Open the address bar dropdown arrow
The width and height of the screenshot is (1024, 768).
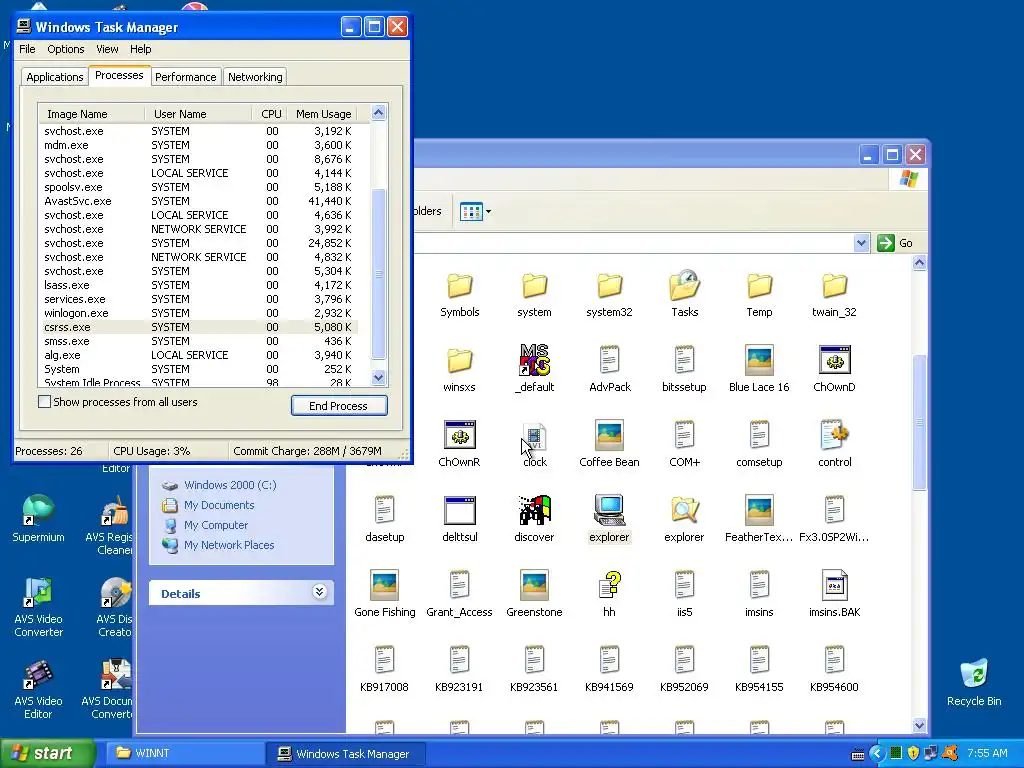click(861, 243)
